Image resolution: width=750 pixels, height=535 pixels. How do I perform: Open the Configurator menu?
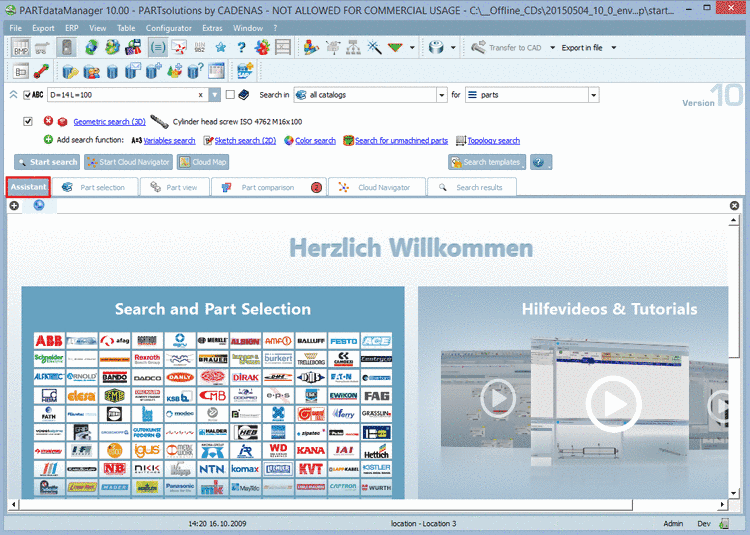[168, 28]
